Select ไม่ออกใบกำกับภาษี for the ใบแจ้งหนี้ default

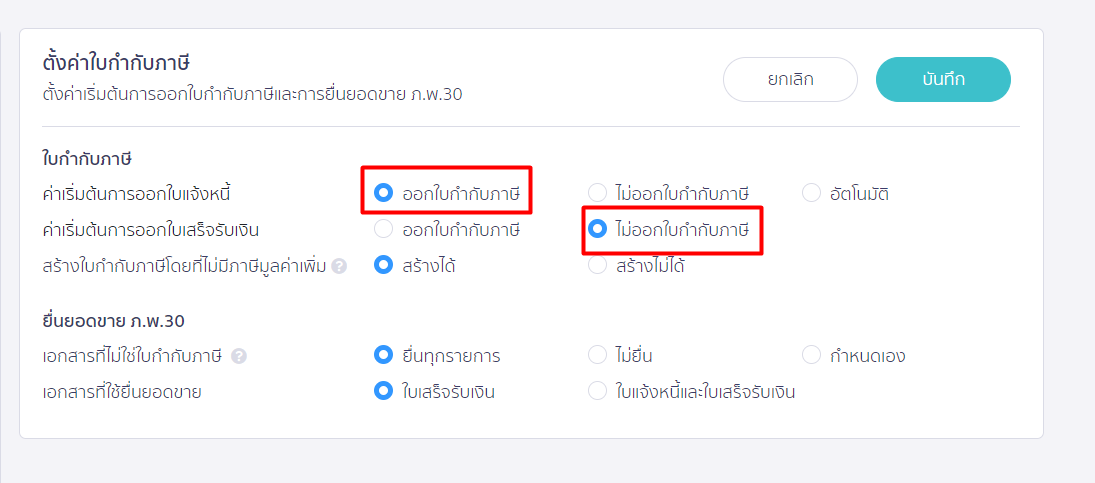tap(597, 193)
